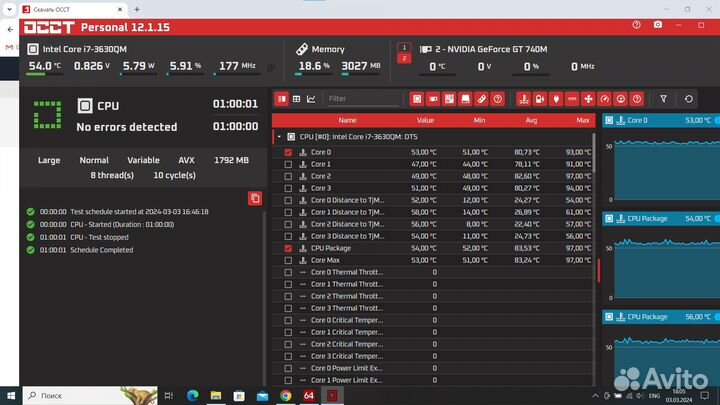720x405 pixels.
Task: Take a screenshot with the camera icon
Action: [x=658, y=25]
